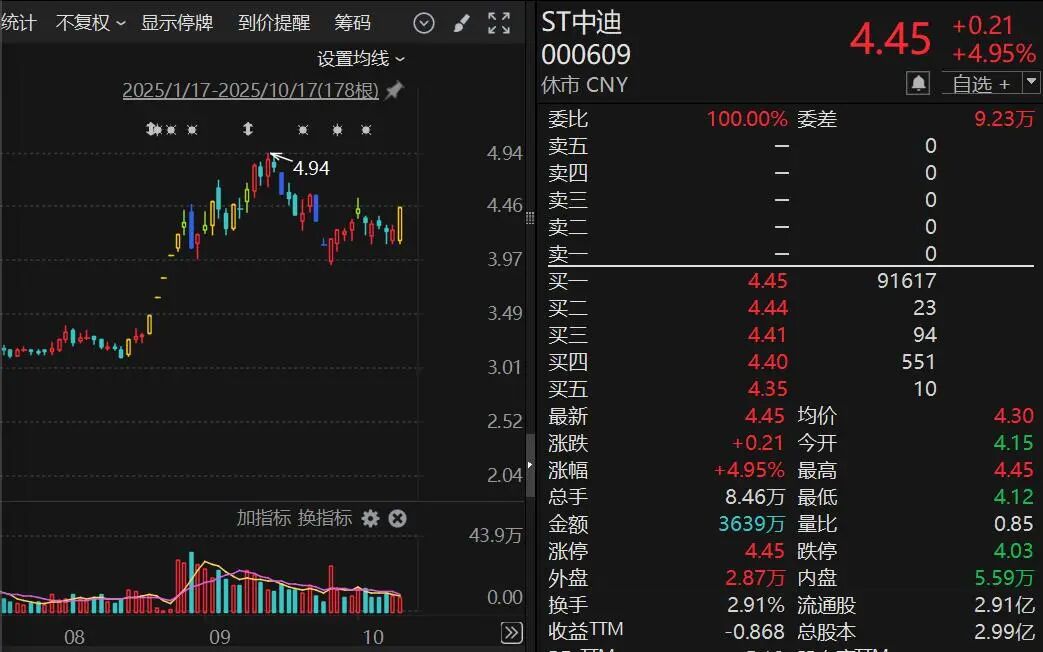Click the 换指标 change indicator button
The height and width of the screenshot is (652, 1043).
[325, 518]
